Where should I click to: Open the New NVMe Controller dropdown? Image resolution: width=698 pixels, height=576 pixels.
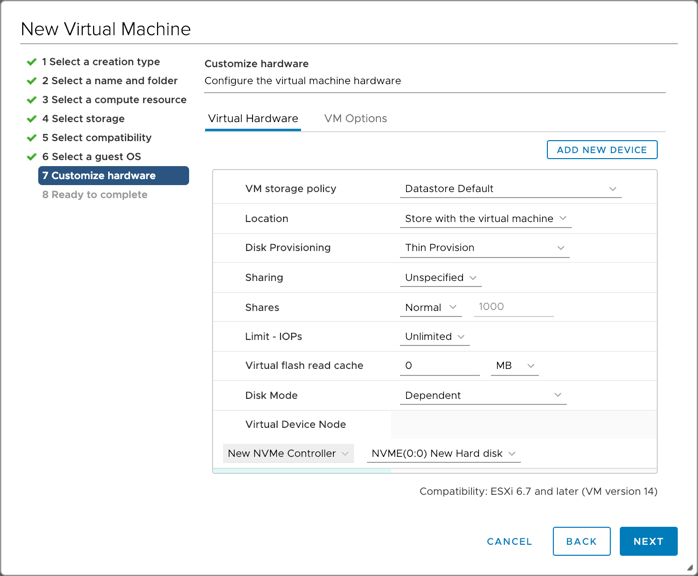point(288,454)
